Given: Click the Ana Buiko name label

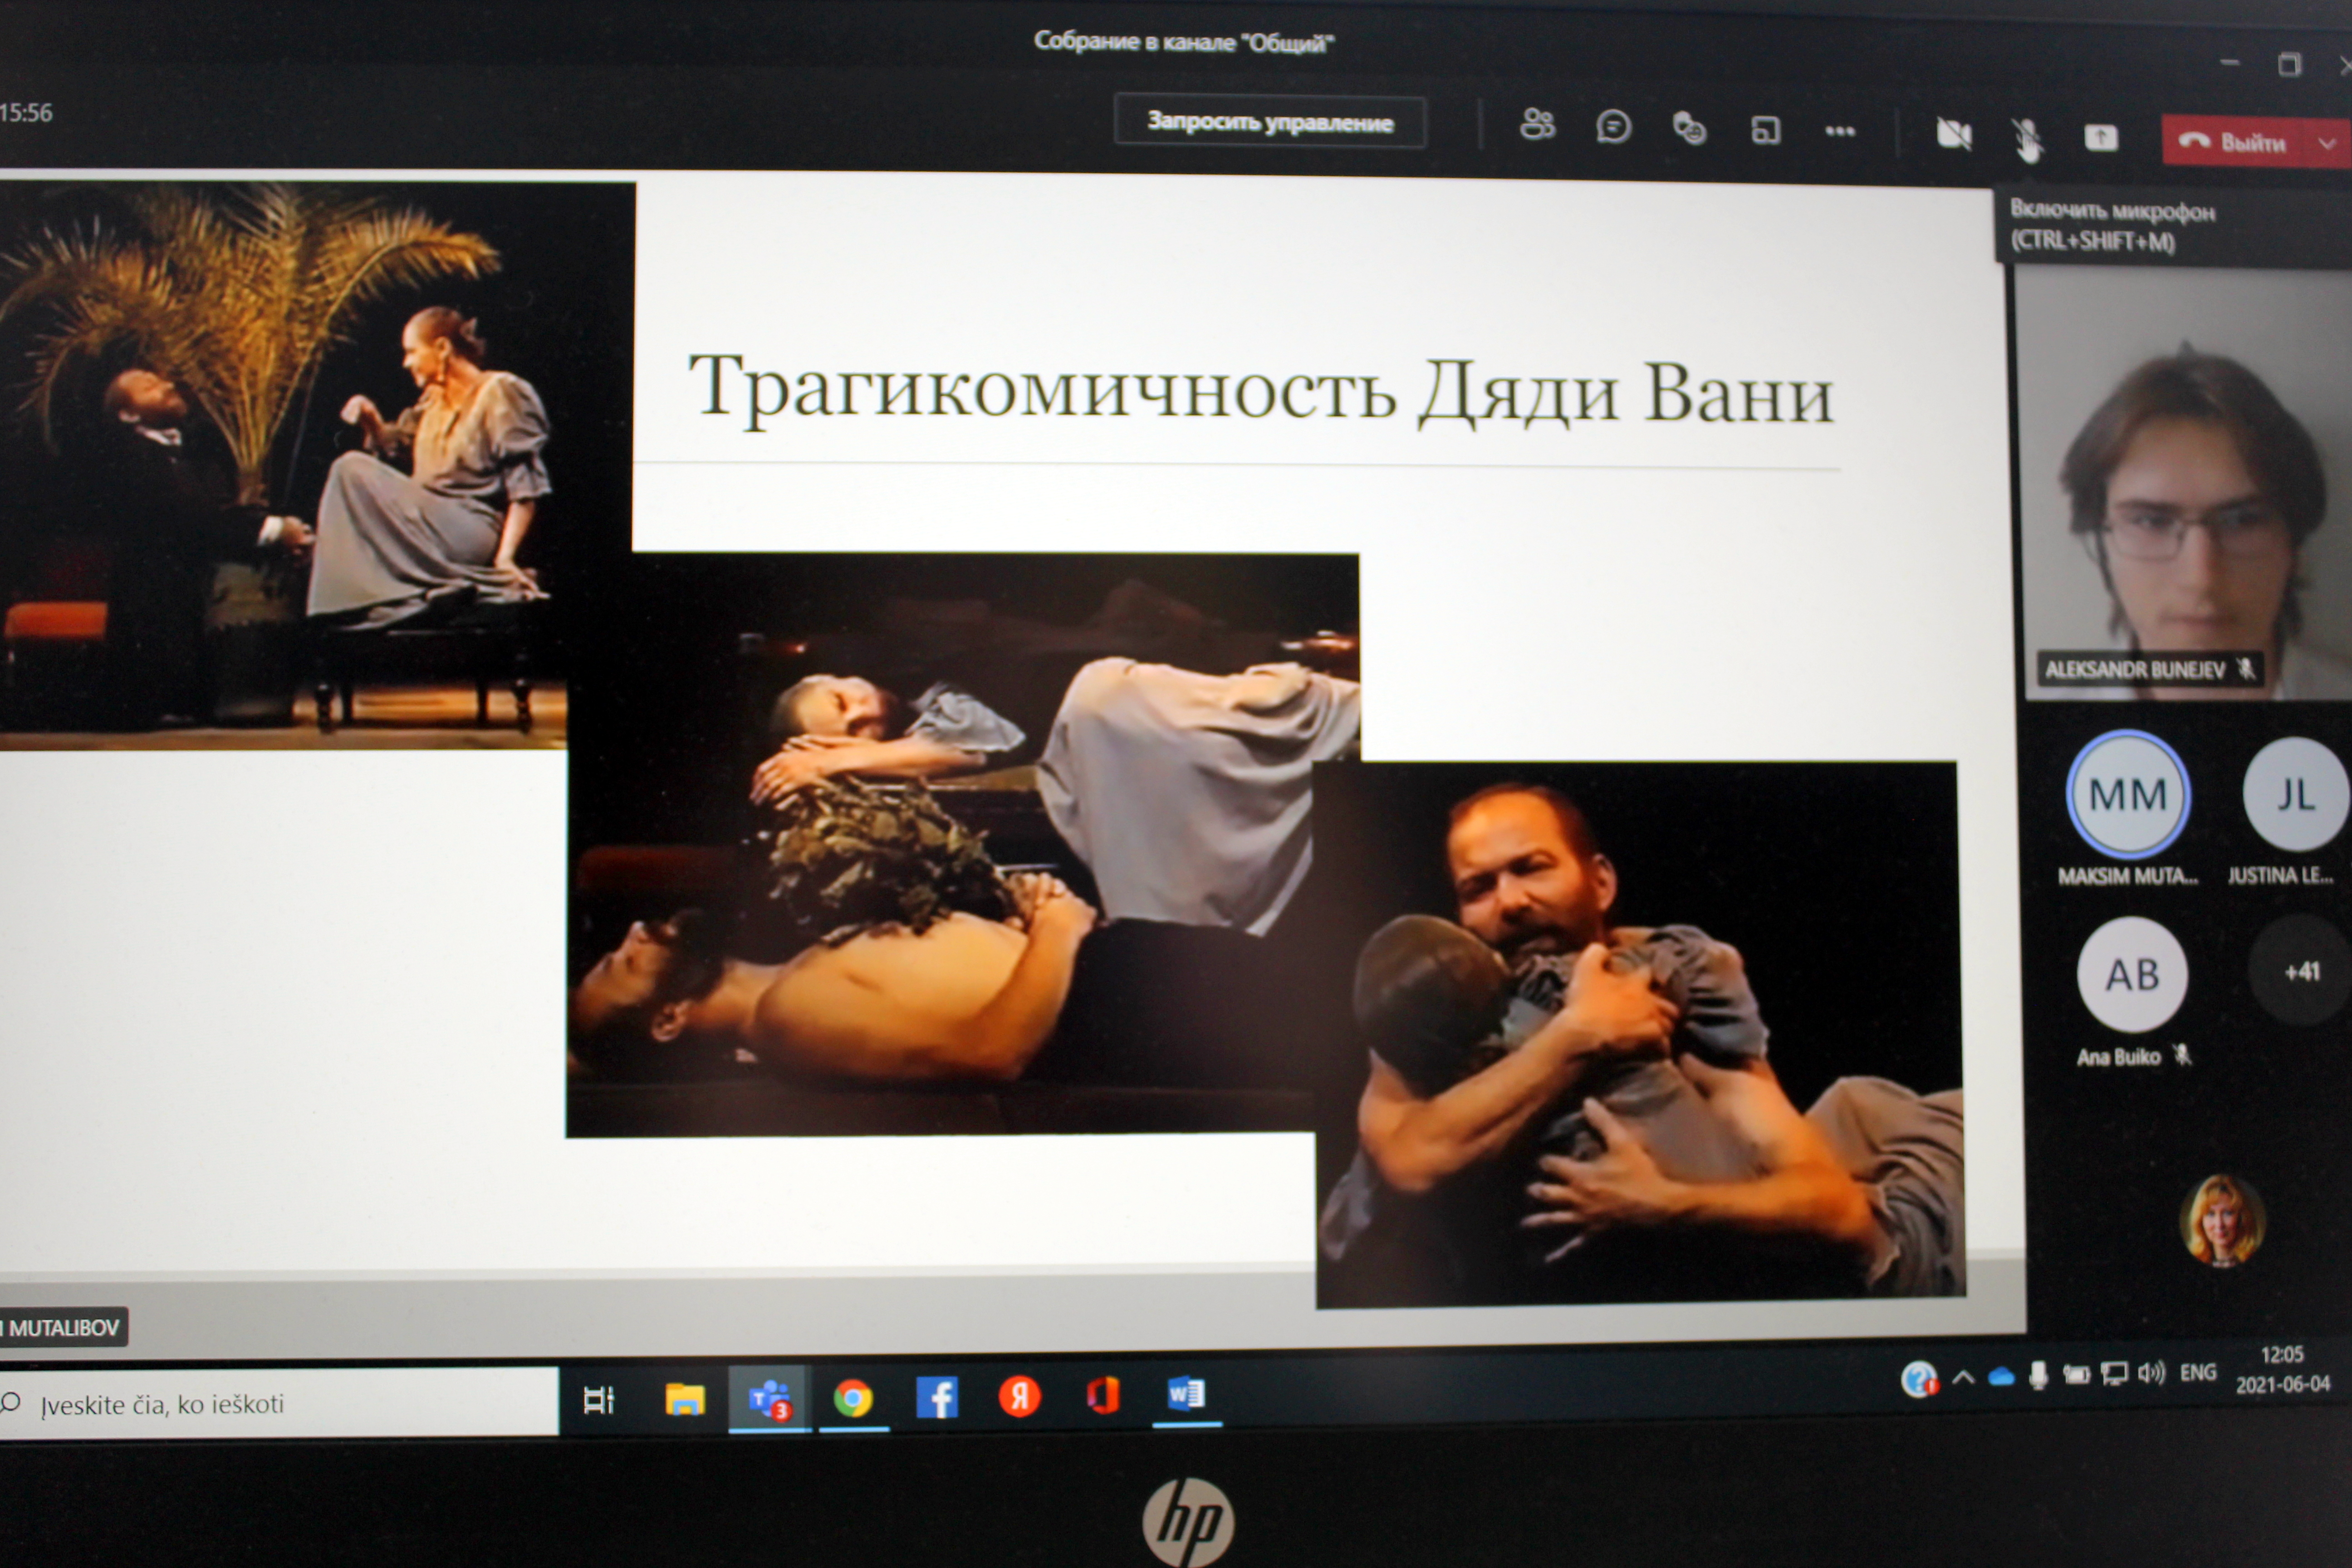Looking at the screenshot, I should (x=2118, y=1057).
